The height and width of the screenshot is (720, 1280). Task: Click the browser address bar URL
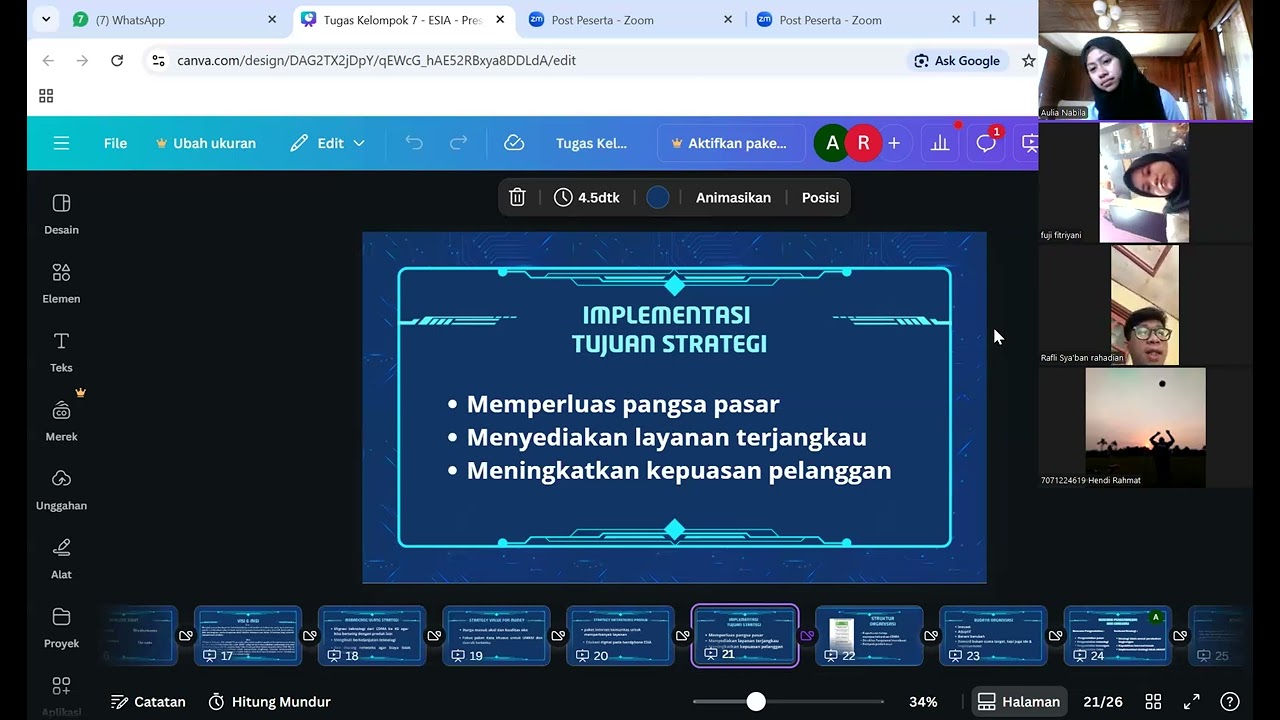click(x=376, y=60)
